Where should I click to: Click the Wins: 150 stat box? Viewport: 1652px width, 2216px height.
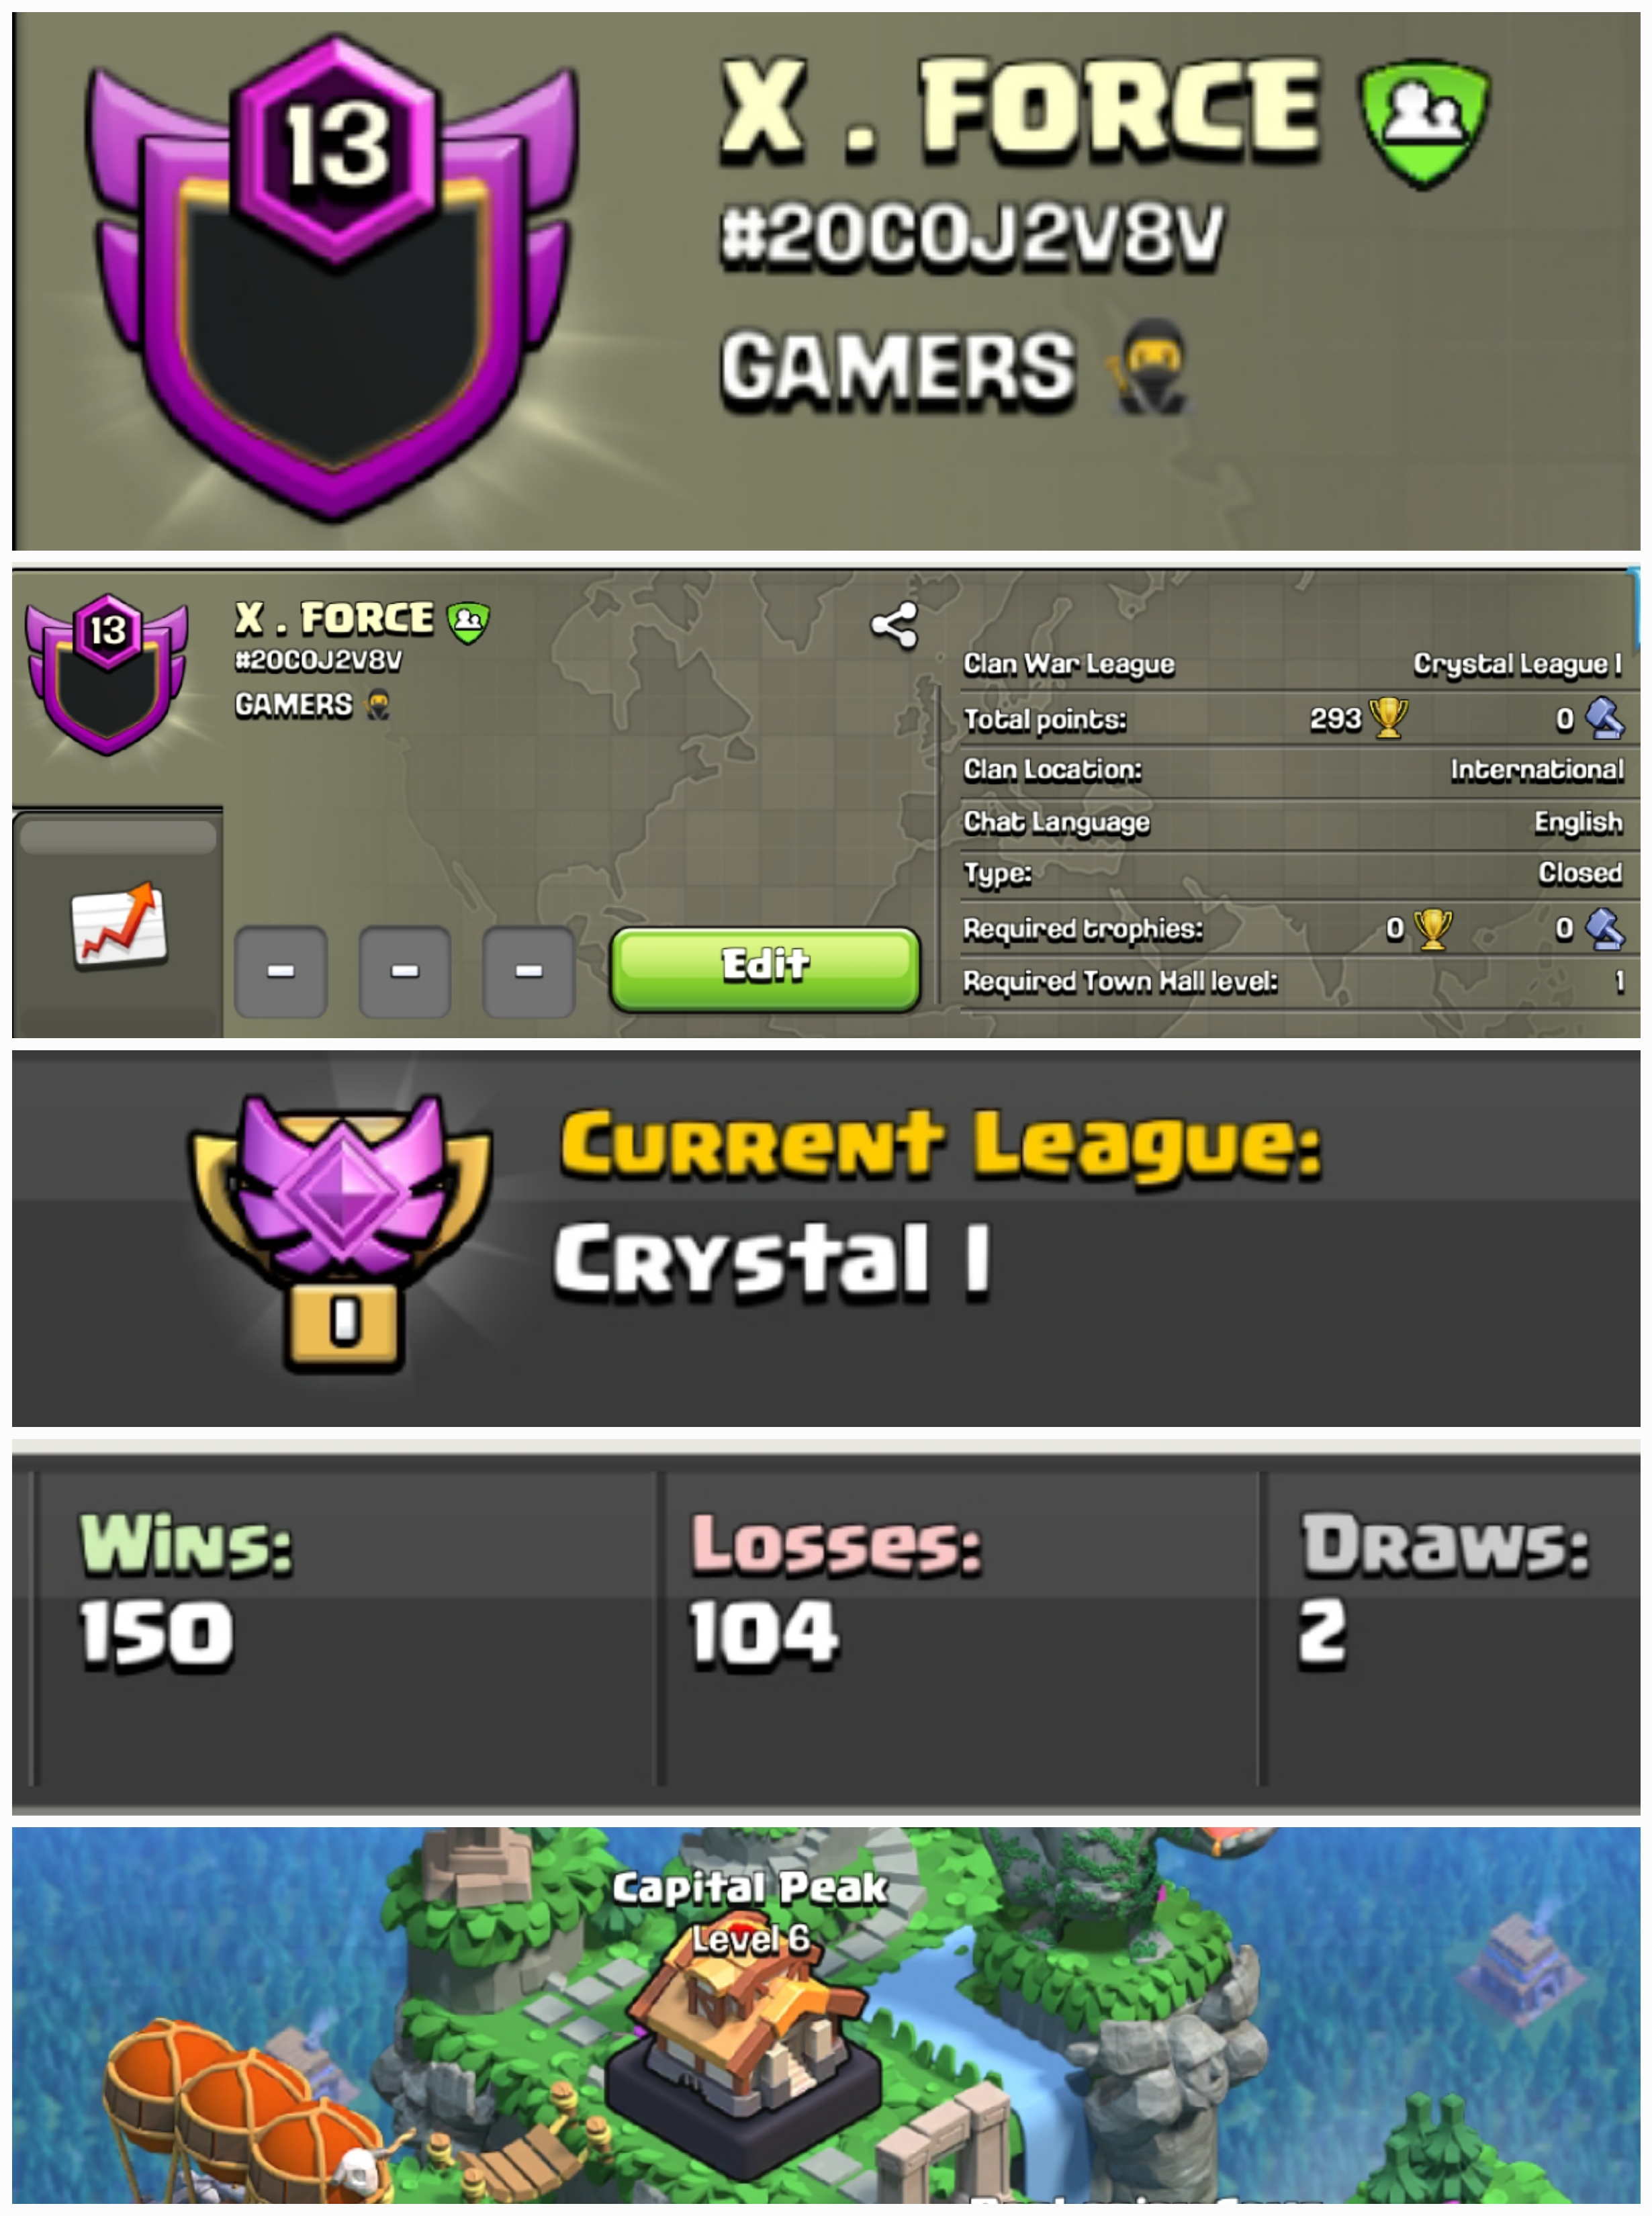346,1627
